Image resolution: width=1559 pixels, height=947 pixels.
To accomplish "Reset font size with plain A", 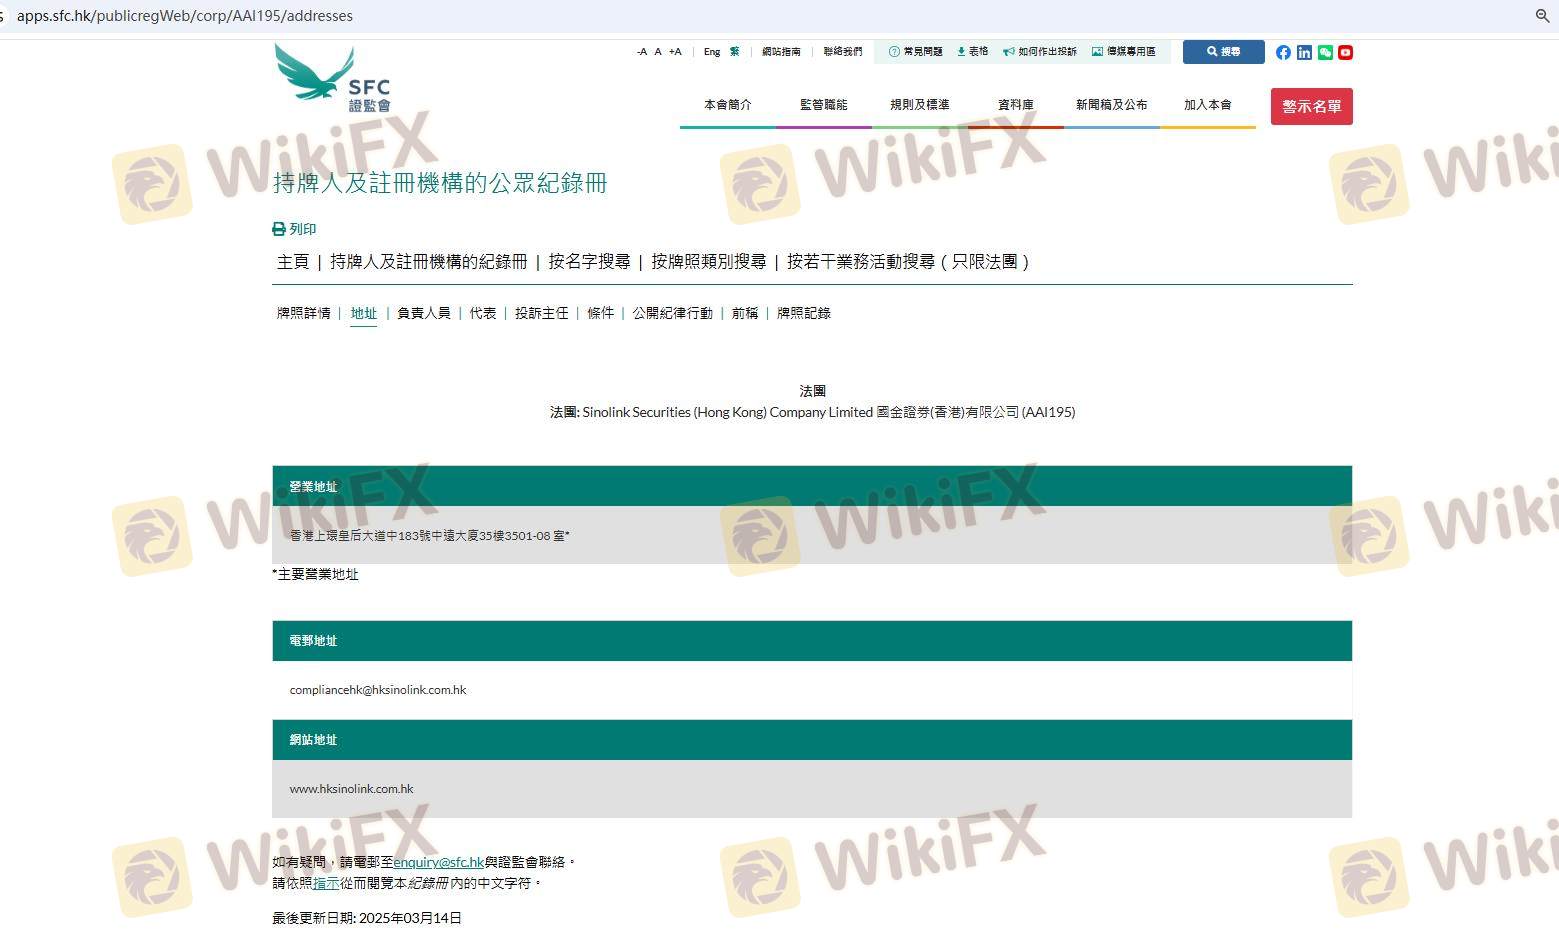I will click(x=658, y=52).
